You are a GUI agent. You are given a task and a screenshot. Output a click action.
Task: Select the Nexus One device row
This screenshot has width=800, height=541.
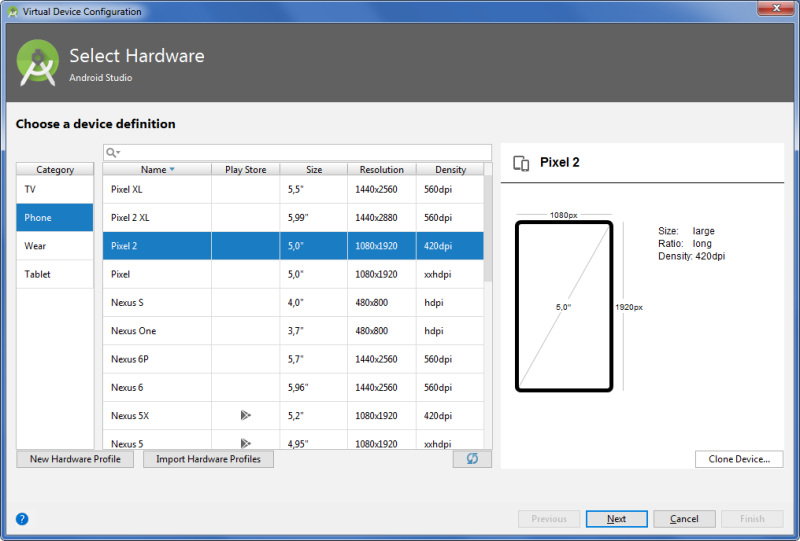293,331
